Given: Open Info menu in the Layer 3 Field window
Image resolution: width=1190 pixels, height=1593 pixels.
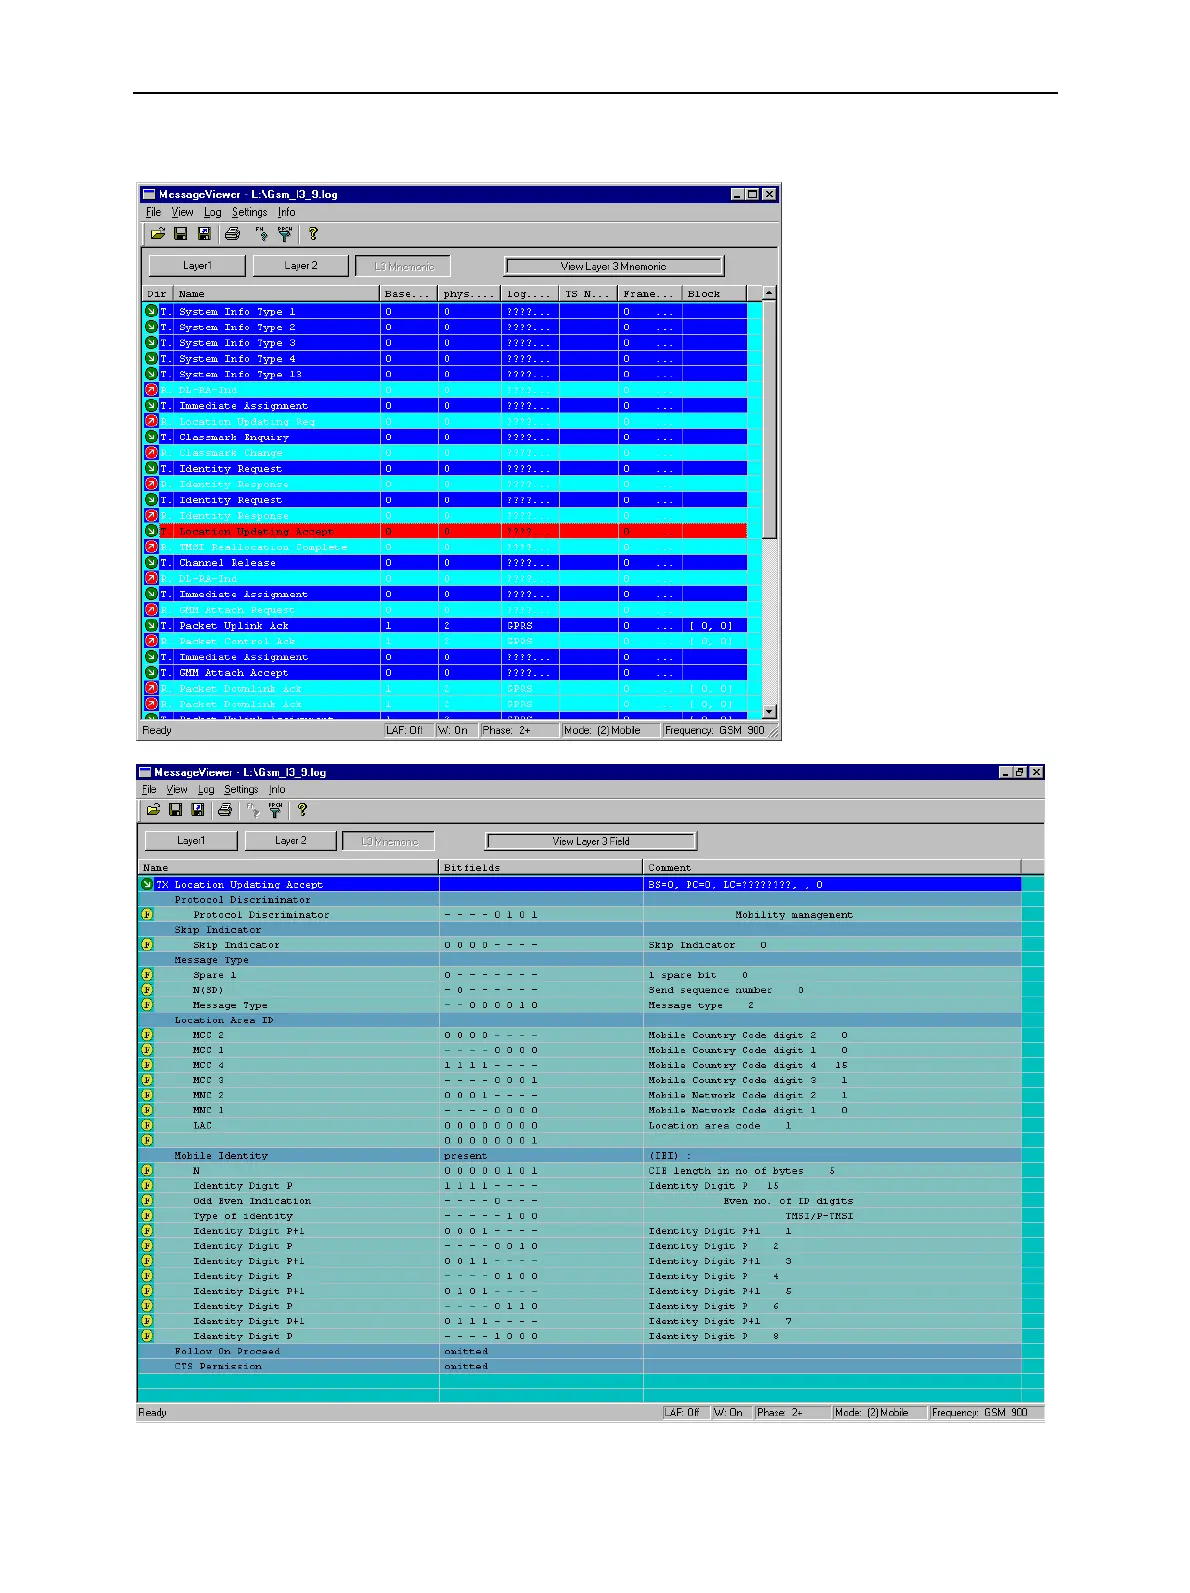Looking at the screenshot, I should pyautogui.click(x=277, y=789).
